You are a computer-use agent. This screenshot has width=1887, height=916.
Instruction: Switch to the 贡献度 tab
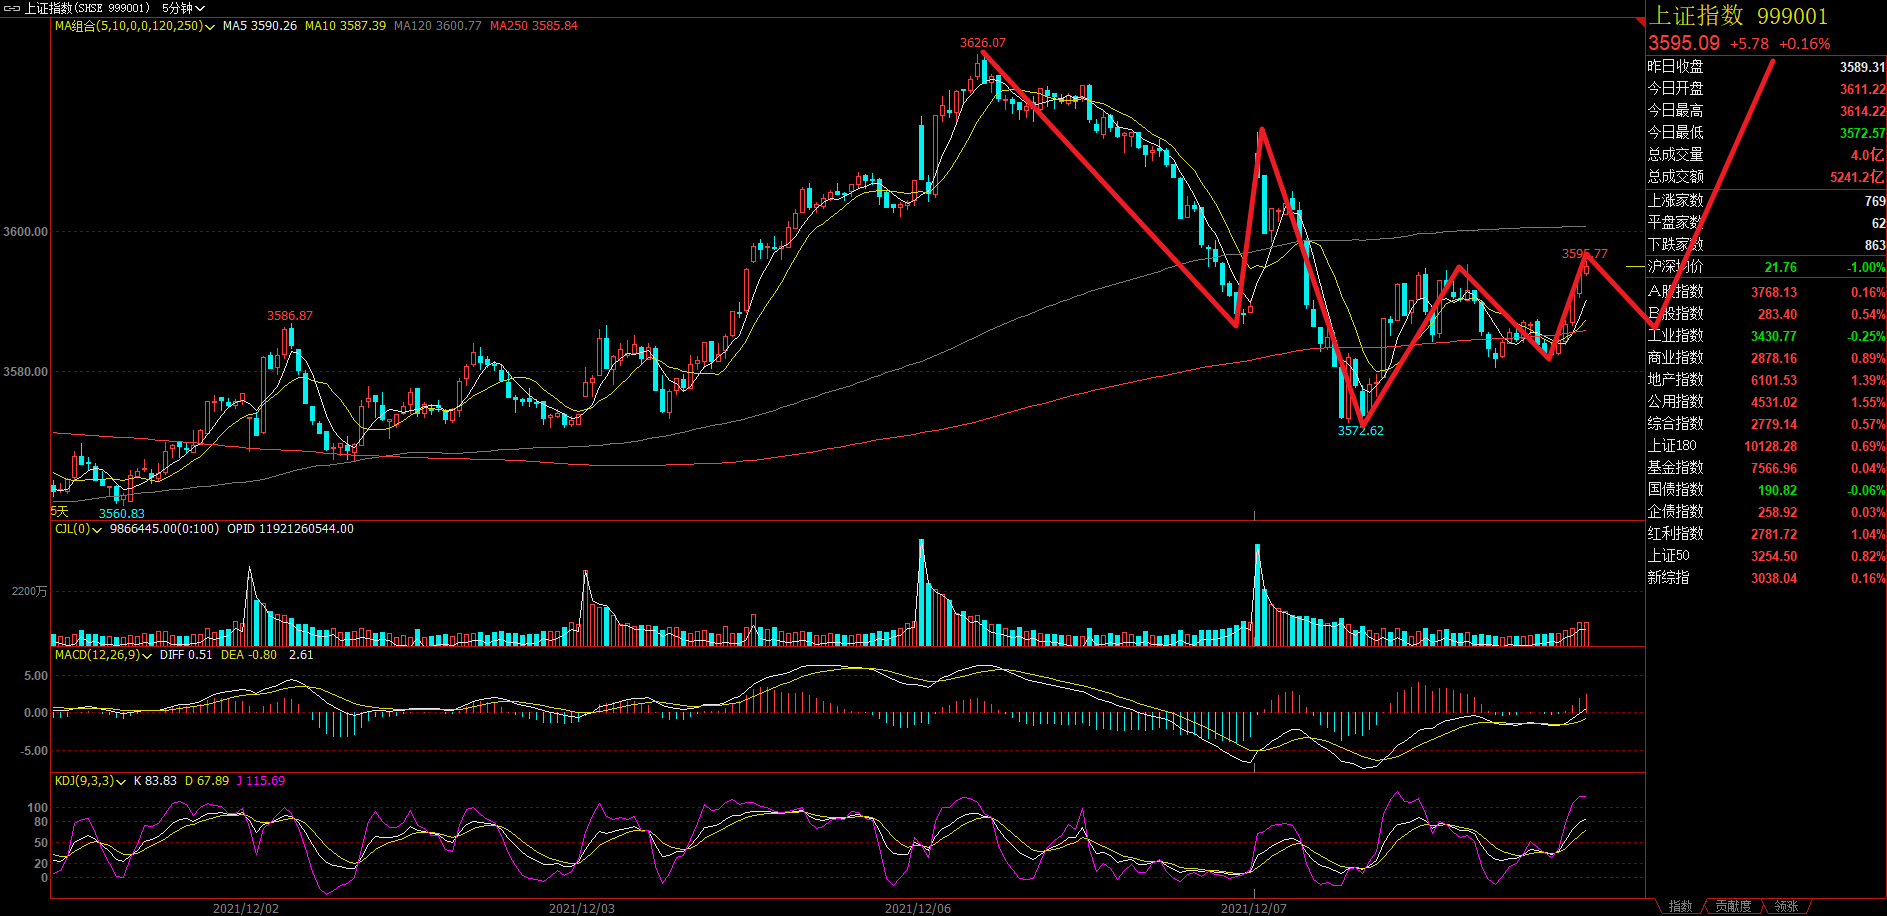point(1733,906)
